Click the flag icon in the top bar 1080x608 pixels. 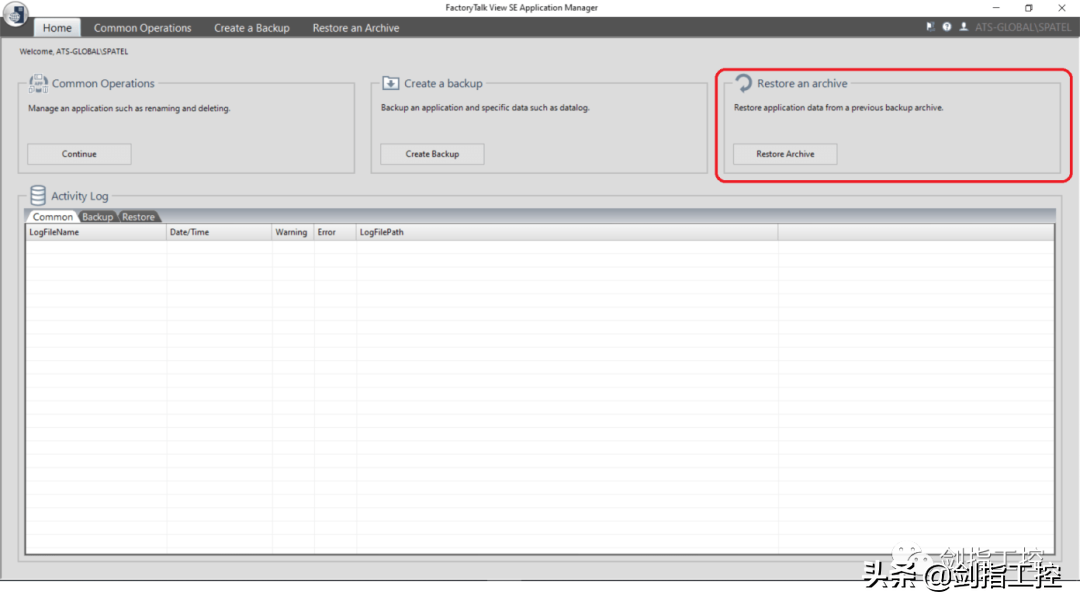point(930,27)
